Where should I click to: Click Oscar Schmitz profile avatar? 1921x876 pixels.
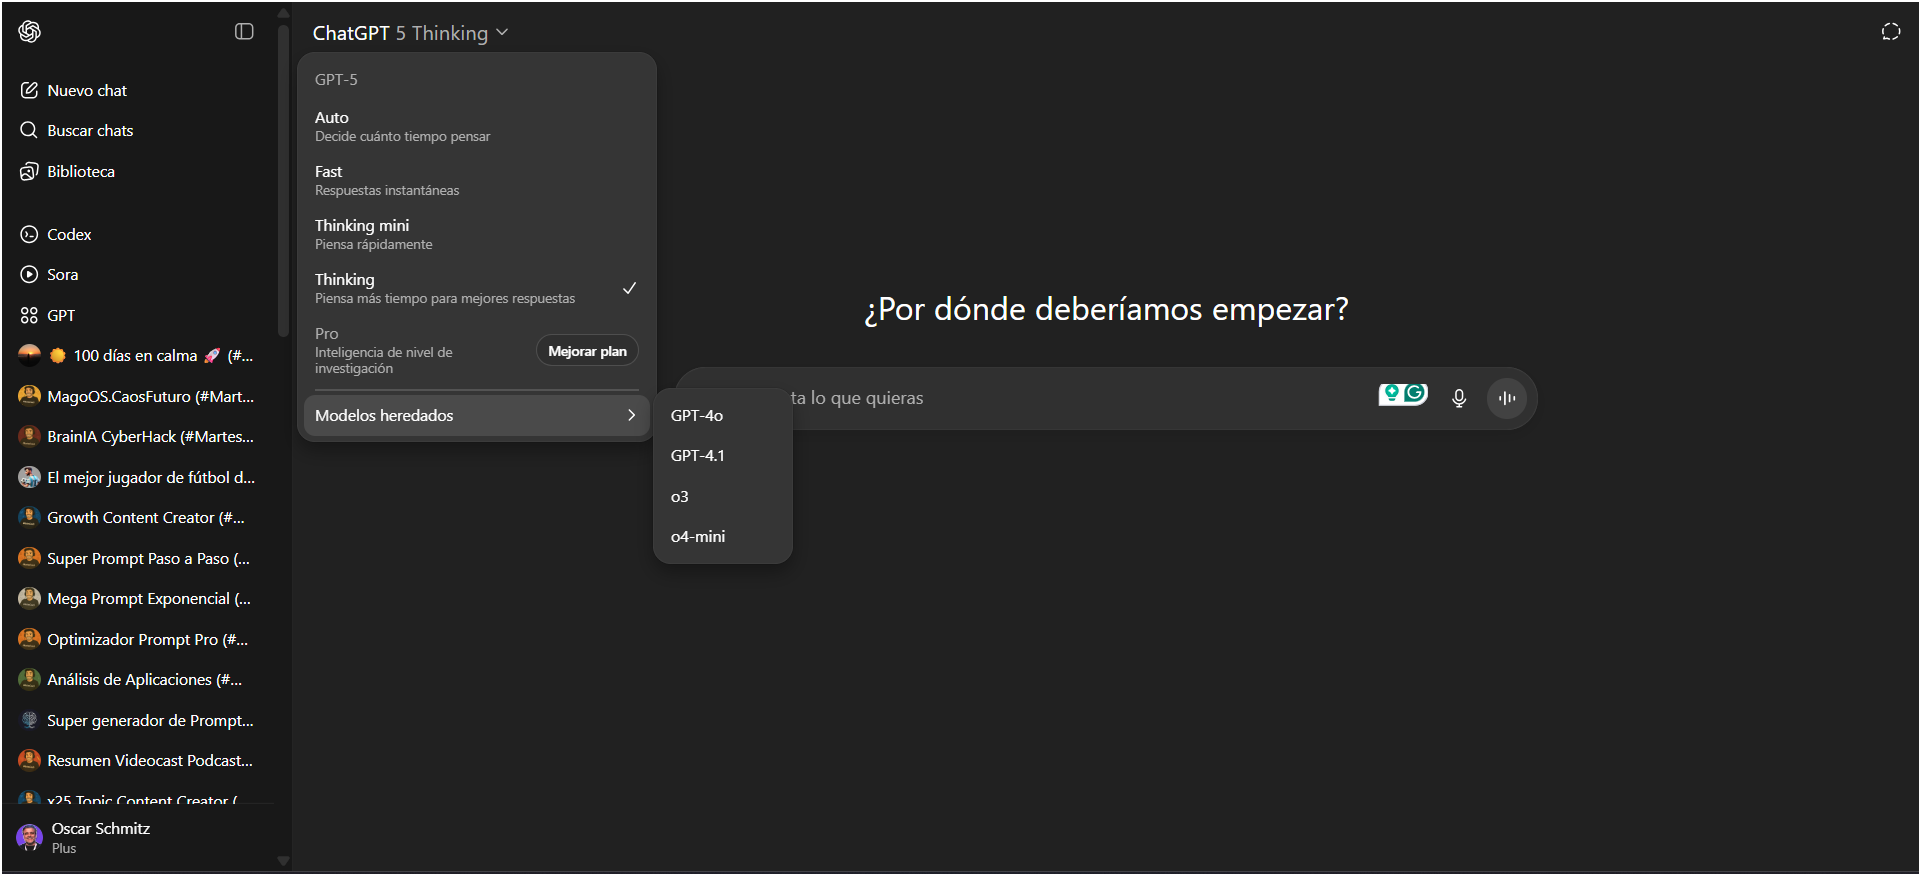click(30, 837)
